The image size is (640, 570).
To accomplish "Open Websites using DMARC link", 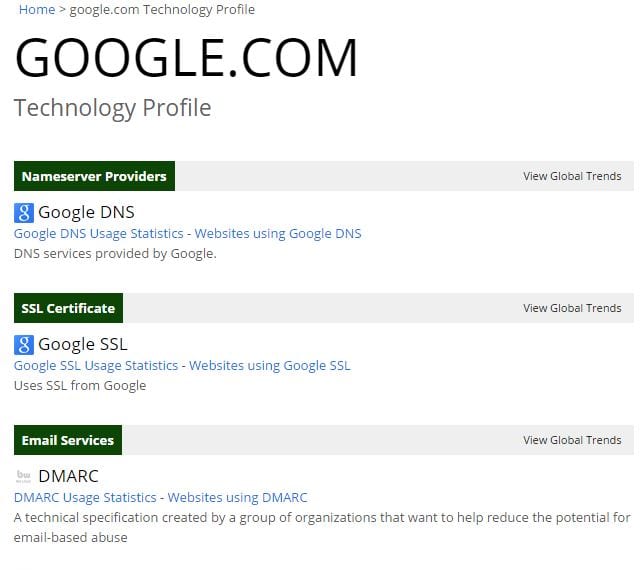I will (x=238, y=497).
